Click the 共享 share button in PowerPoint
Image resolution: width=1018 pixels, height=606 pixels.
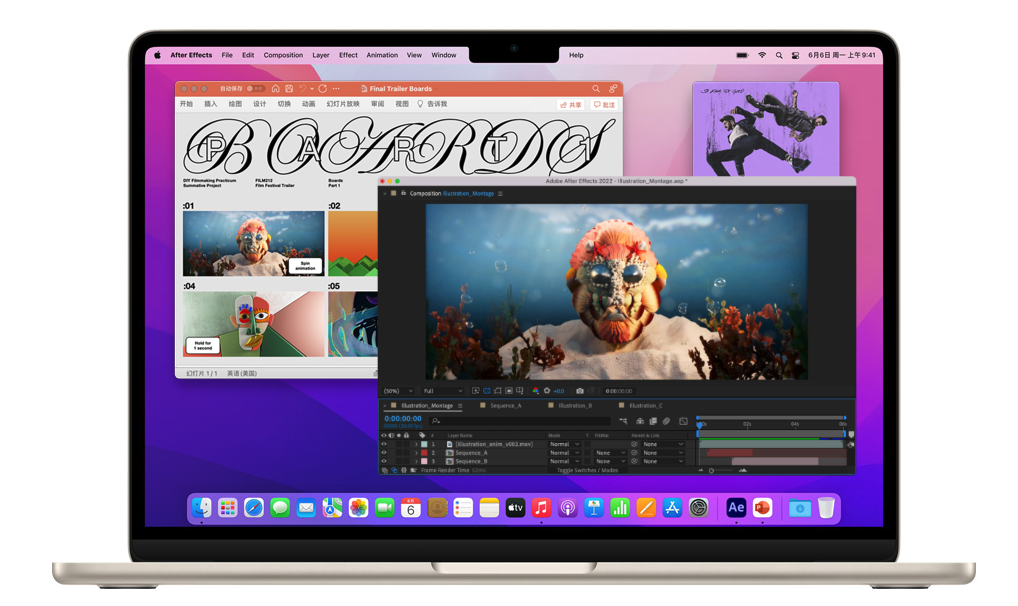tap(571, 105)
